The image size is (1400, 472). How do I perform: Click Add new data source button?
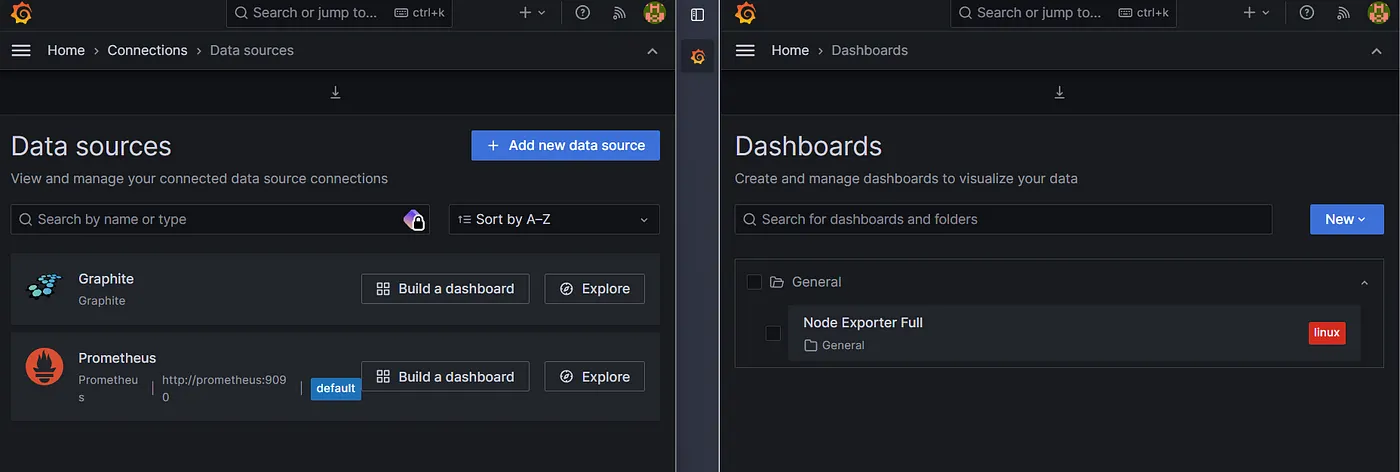566,145
